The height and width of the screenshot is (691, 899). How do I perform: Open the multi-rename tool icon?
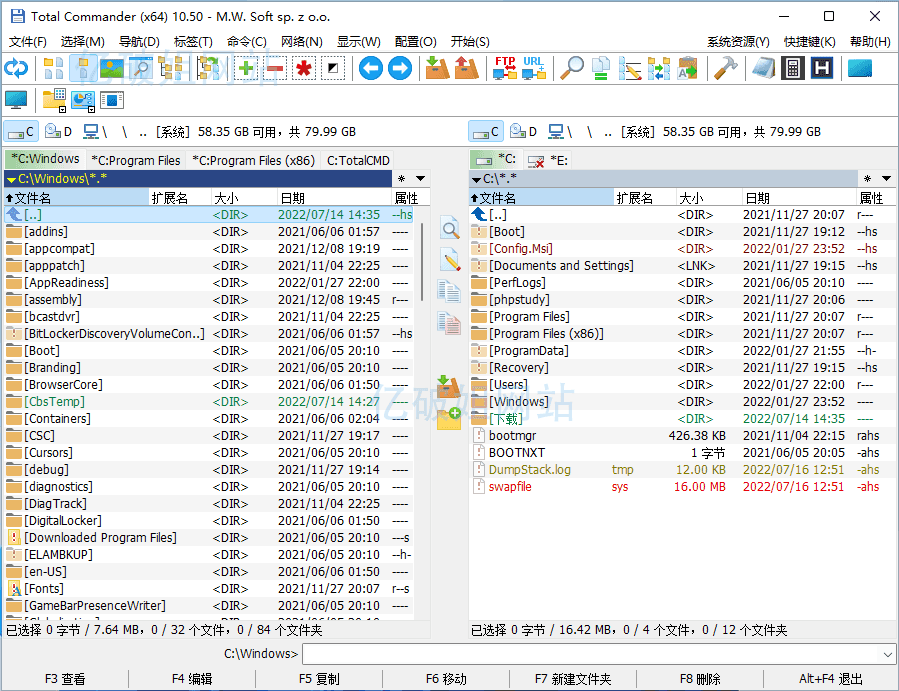tap(630, 69)
